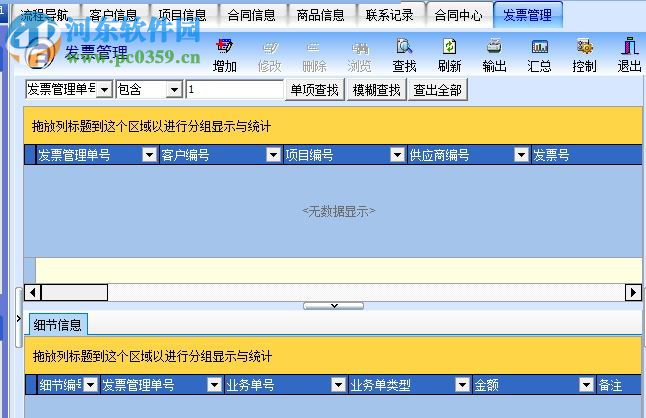Open filter dropdown for 发票管理单号 column in top grid
The width and height of the screenshot is (646, 418).
149,155
